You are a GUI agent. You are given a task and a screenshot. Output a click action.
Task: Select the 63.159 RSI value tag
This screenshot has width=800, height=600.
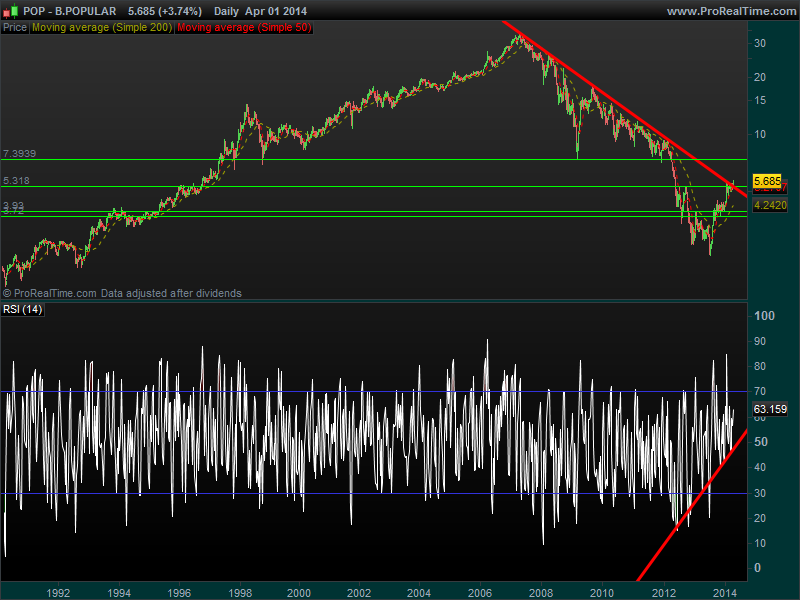[x=770, y=409]
